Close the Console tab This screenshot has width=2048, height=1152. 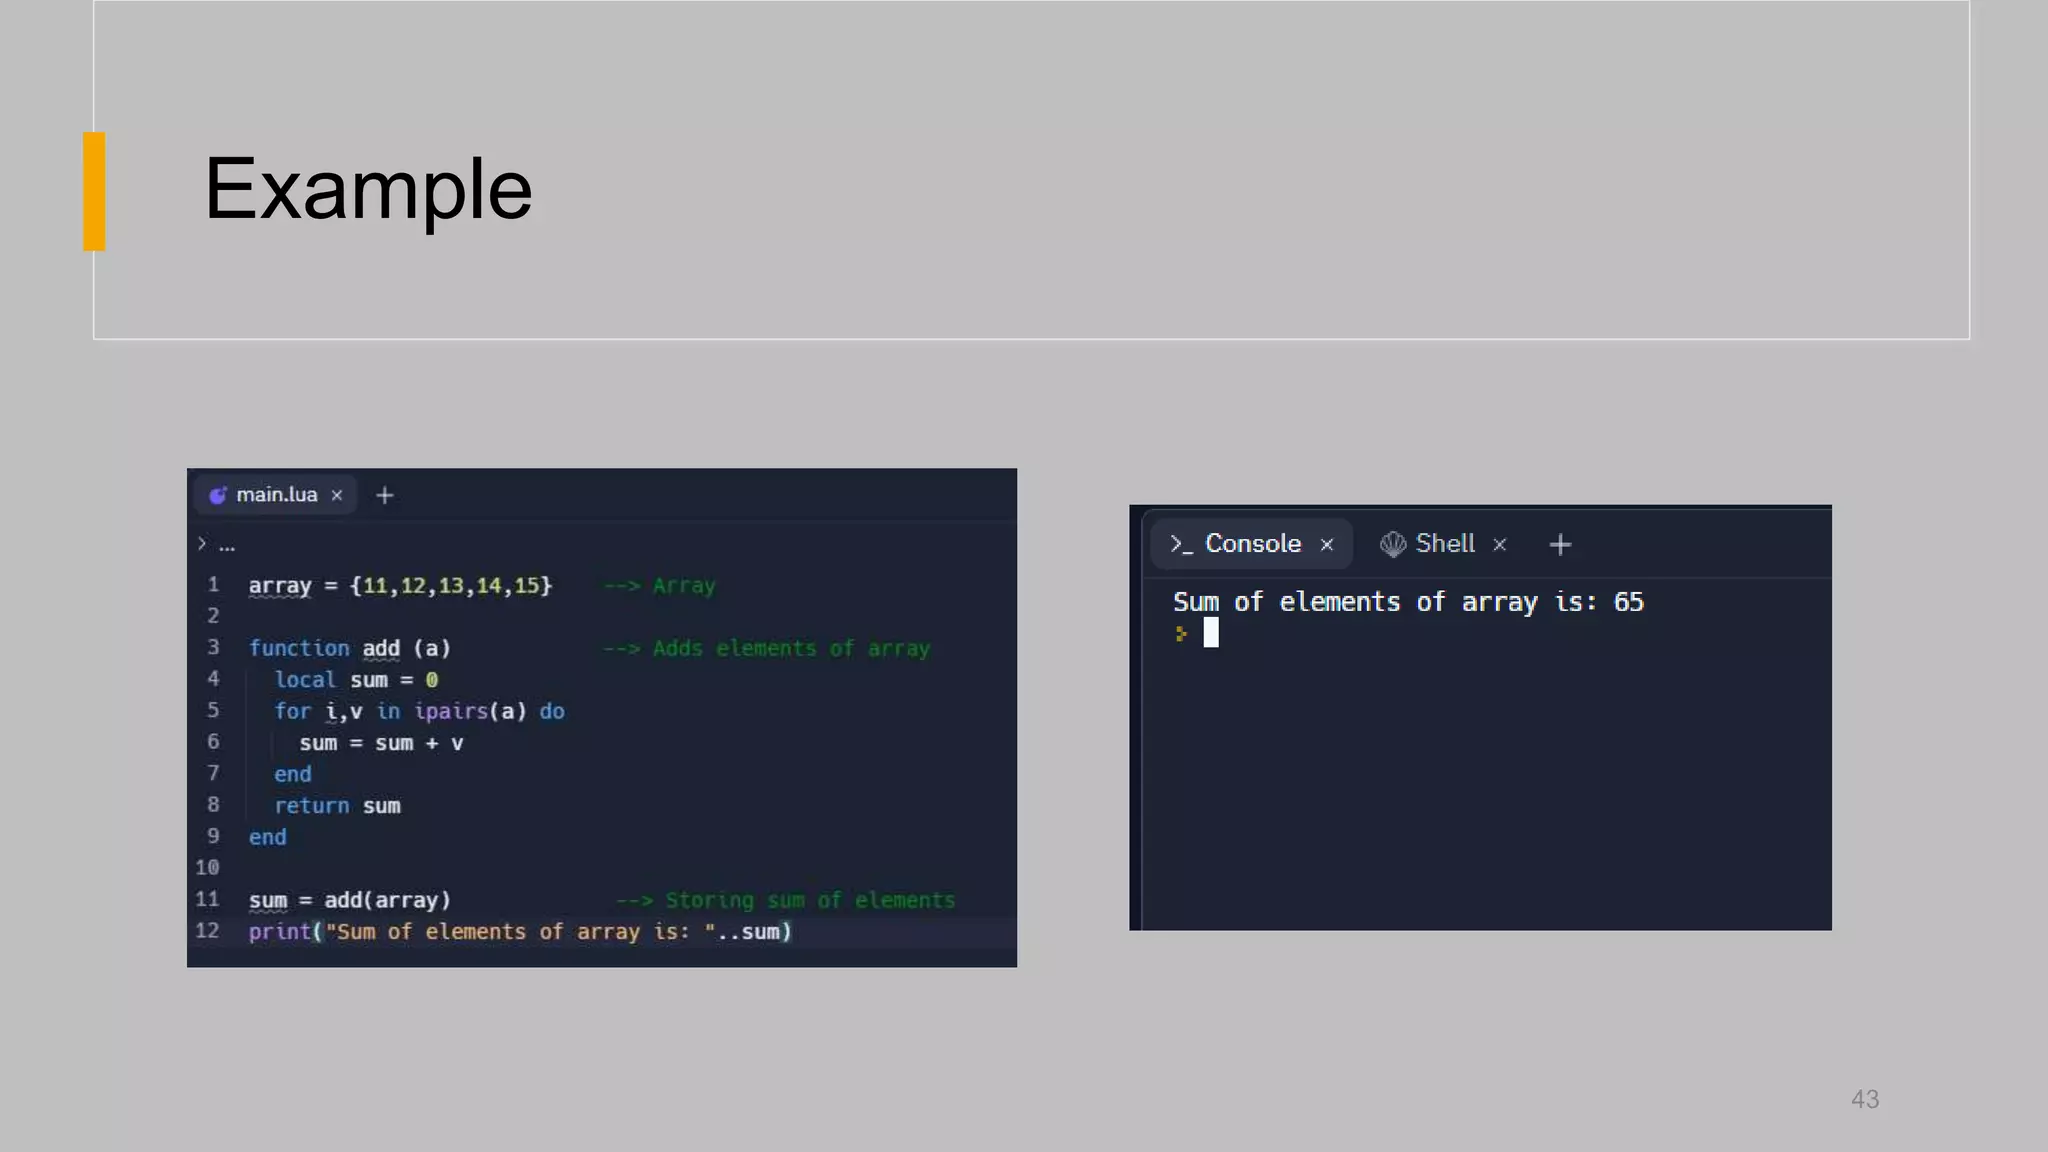click(x=1327, y=545)
